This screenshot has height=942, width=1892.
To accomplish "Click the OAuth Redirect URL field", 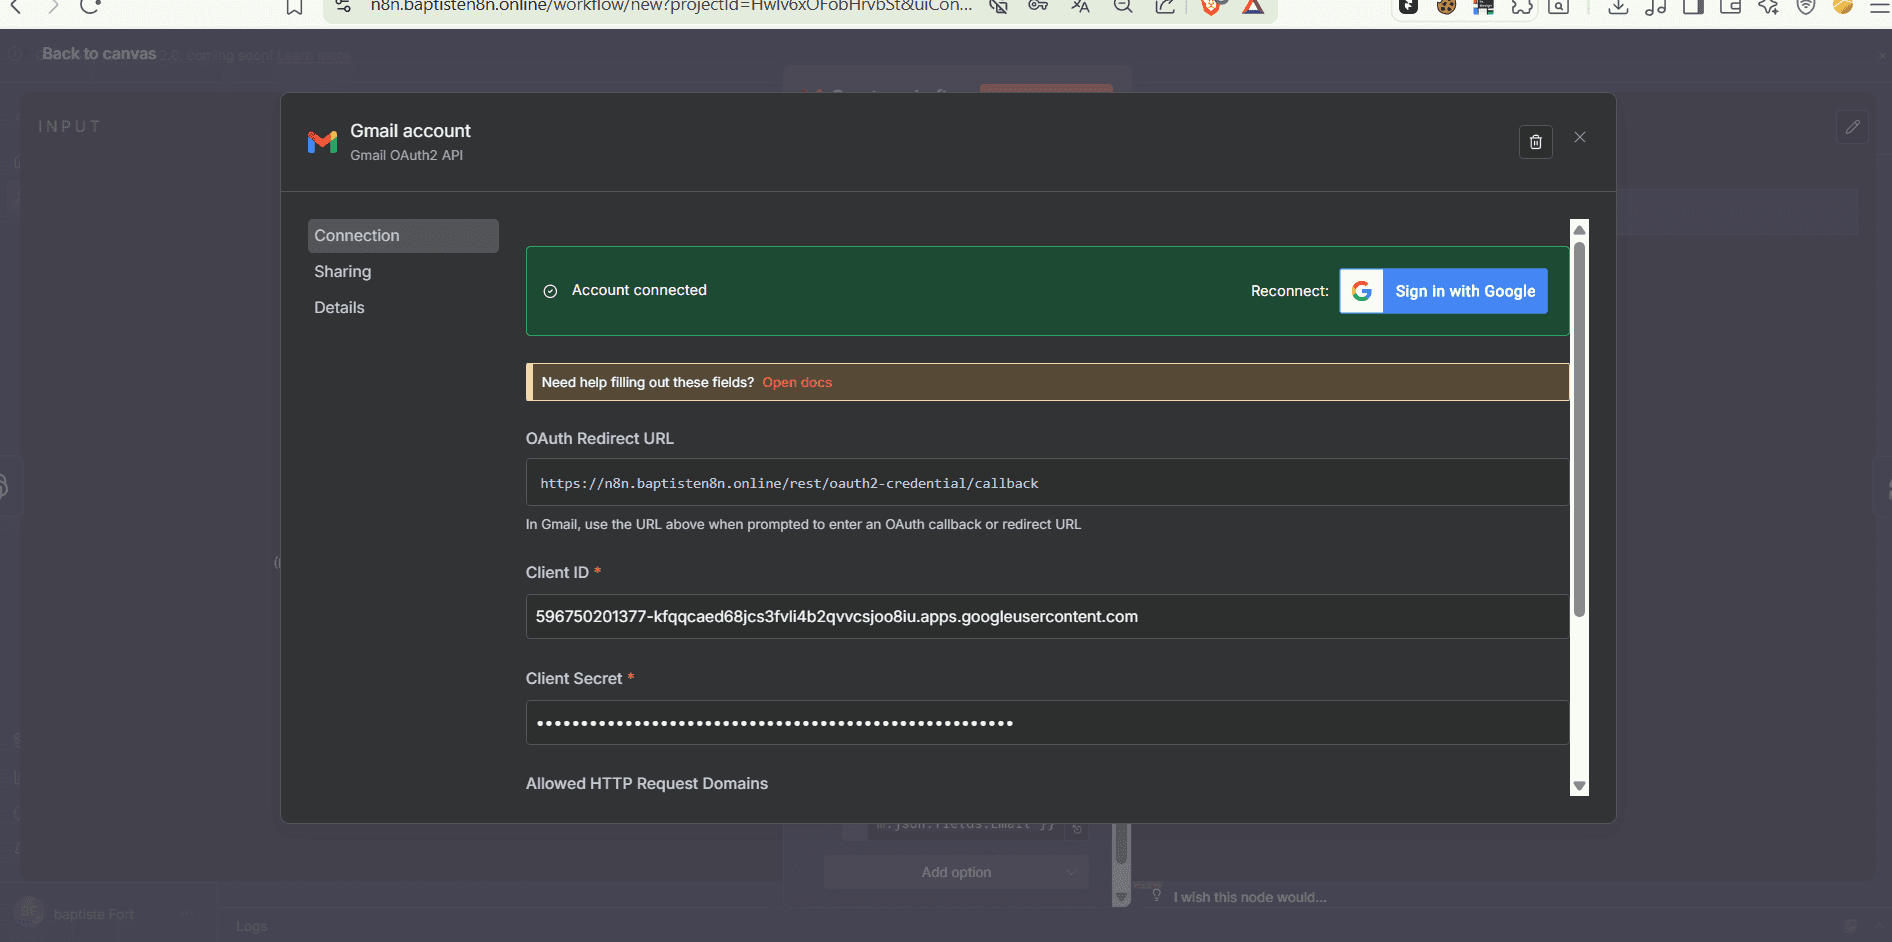I will click(x=1047, y=483).
